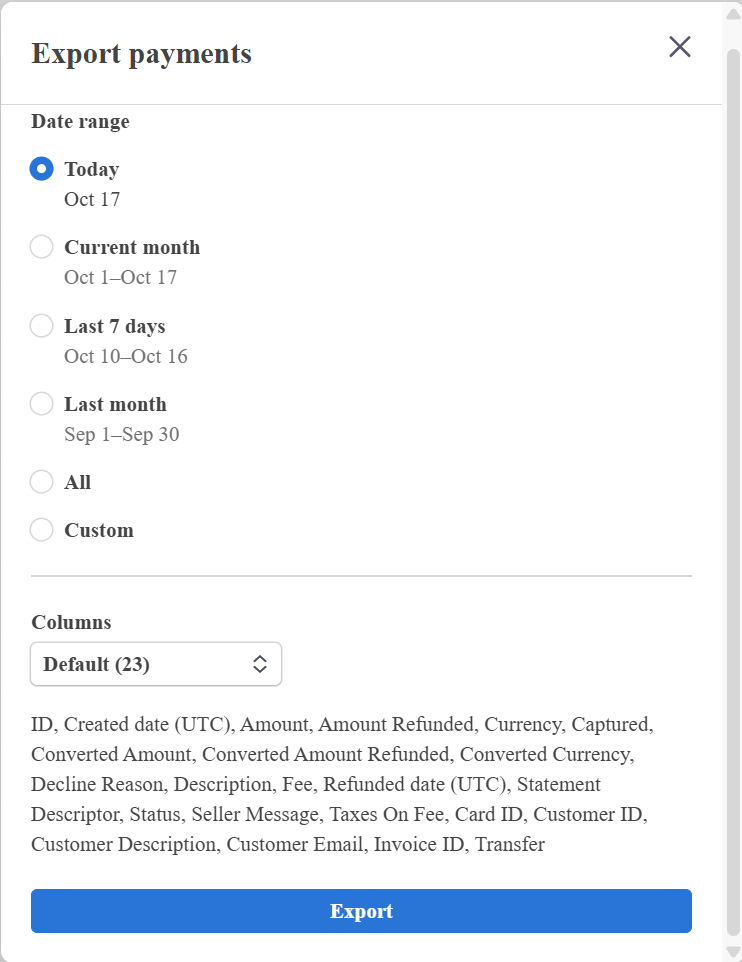Click the 'Oct 1–Oct 17' date text
The height and width of the screenshot is (962, 742).
[x=121, y=277]
